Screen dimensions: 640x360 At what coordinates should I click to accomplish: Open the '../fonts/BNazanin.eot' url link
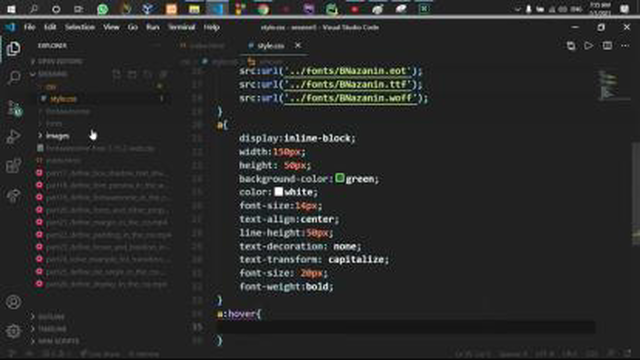coord(348,71)
